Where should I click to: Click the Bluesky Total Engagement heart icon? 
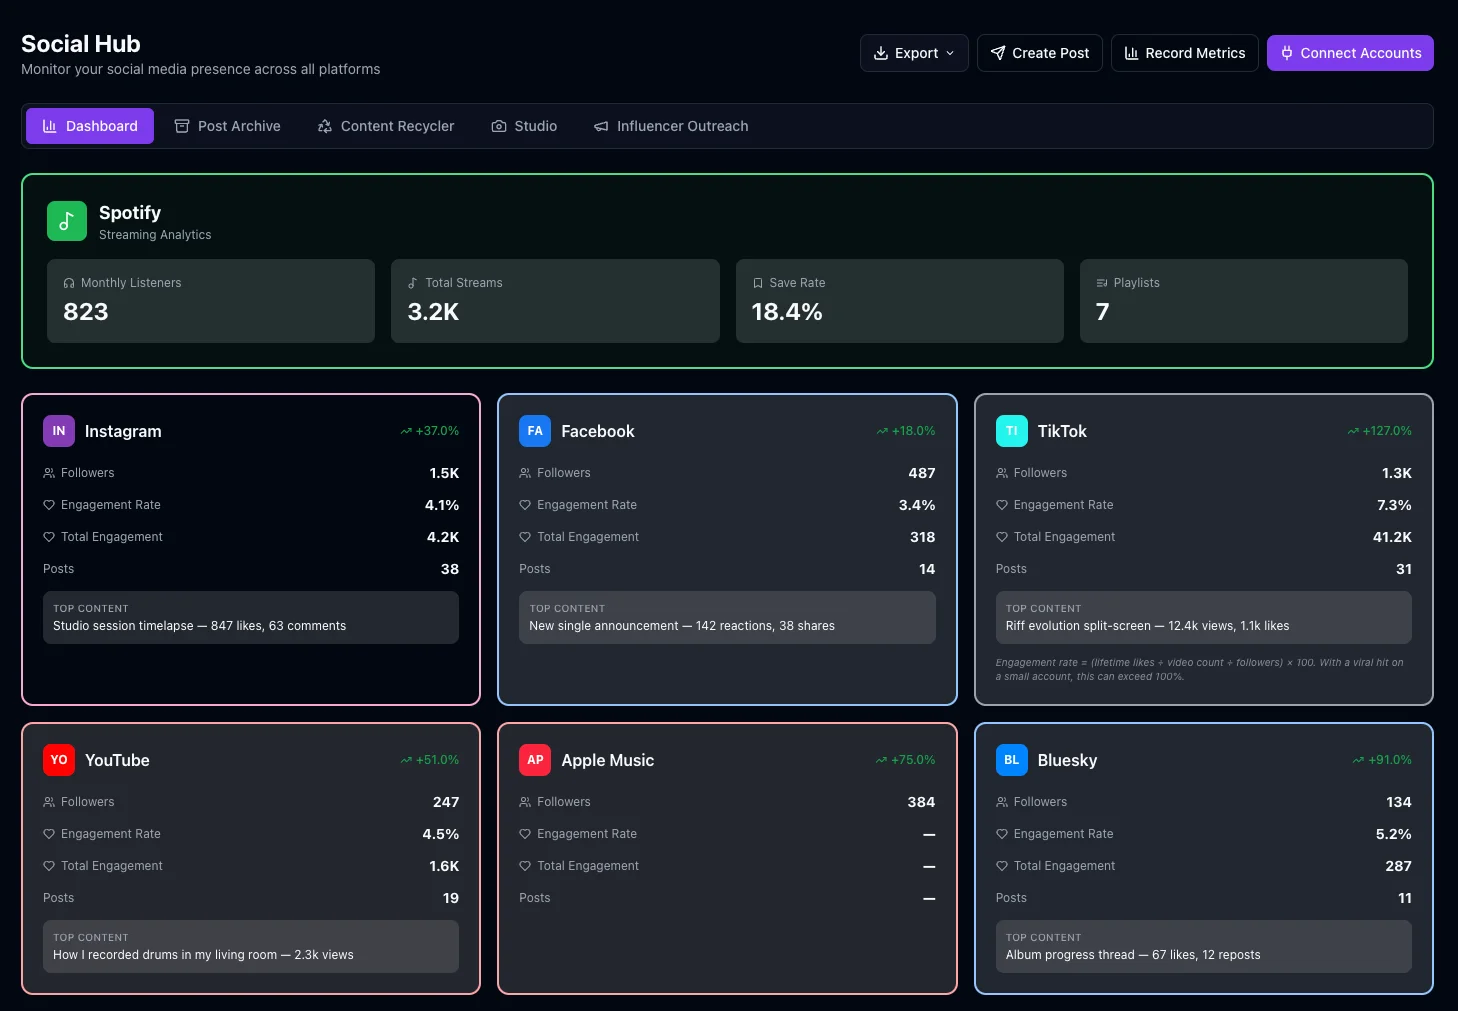tap(1002, 866)
